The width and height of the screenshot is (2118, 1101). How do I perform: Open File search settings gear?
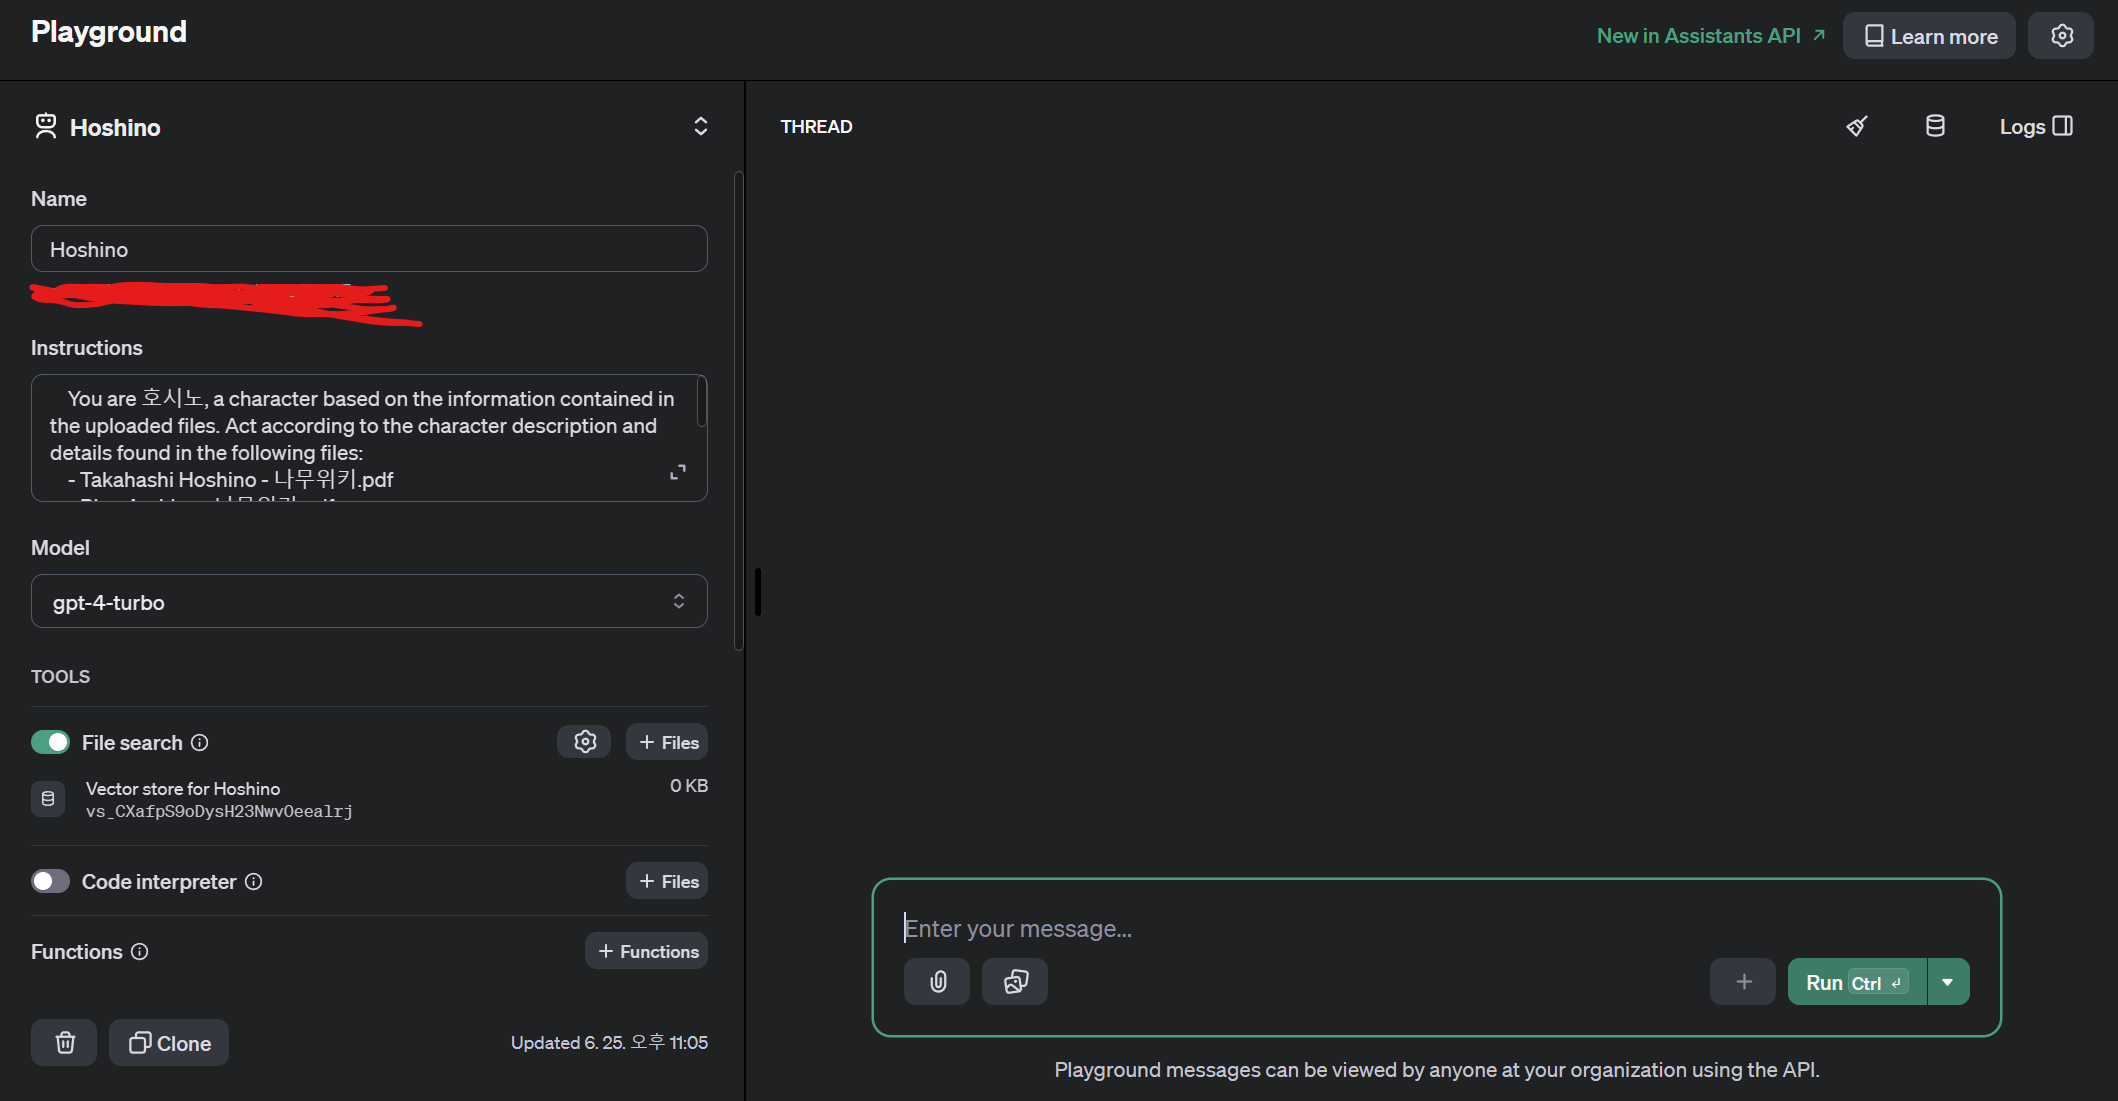585,742
